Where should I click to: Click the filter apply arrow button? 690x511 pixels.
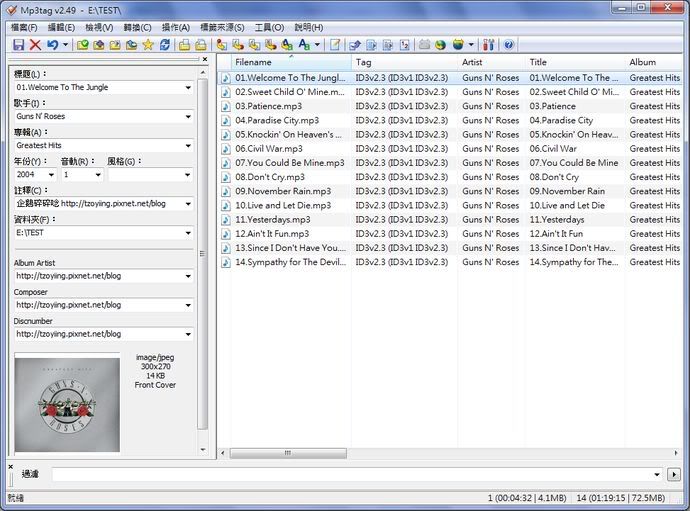click(x=673, y=474)
